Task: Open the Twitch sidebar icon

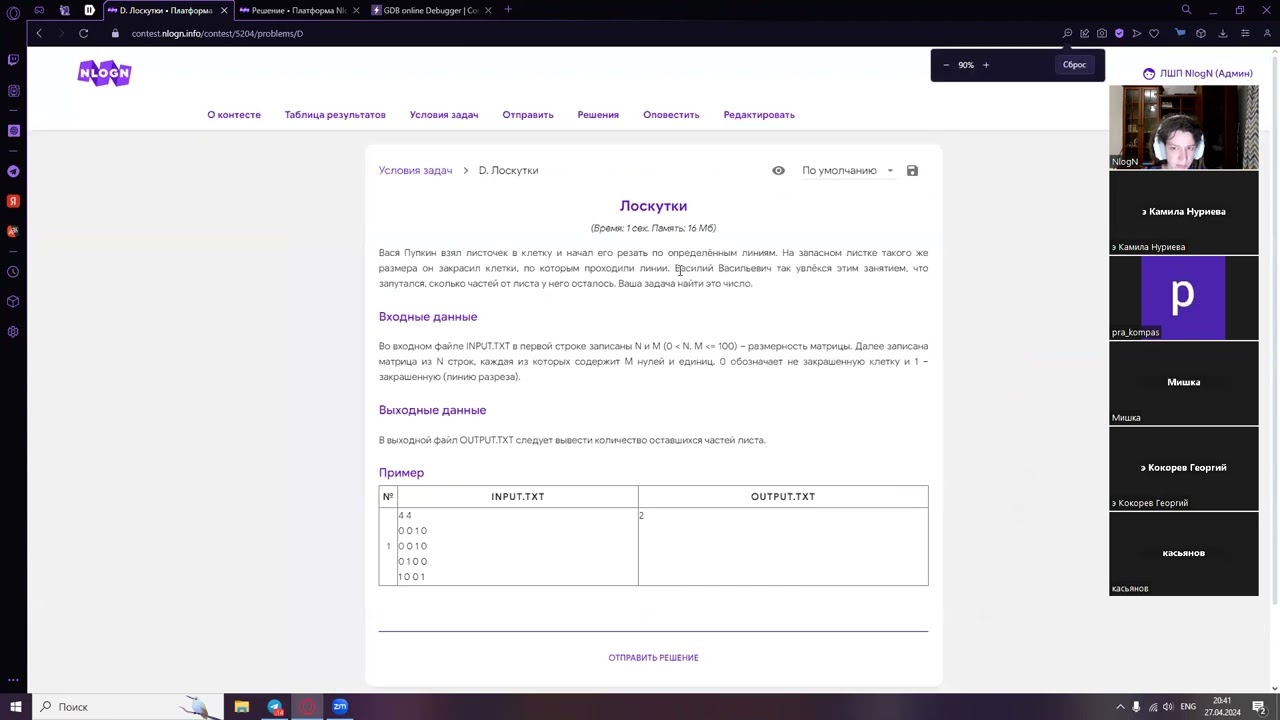Action: point(13,60)
